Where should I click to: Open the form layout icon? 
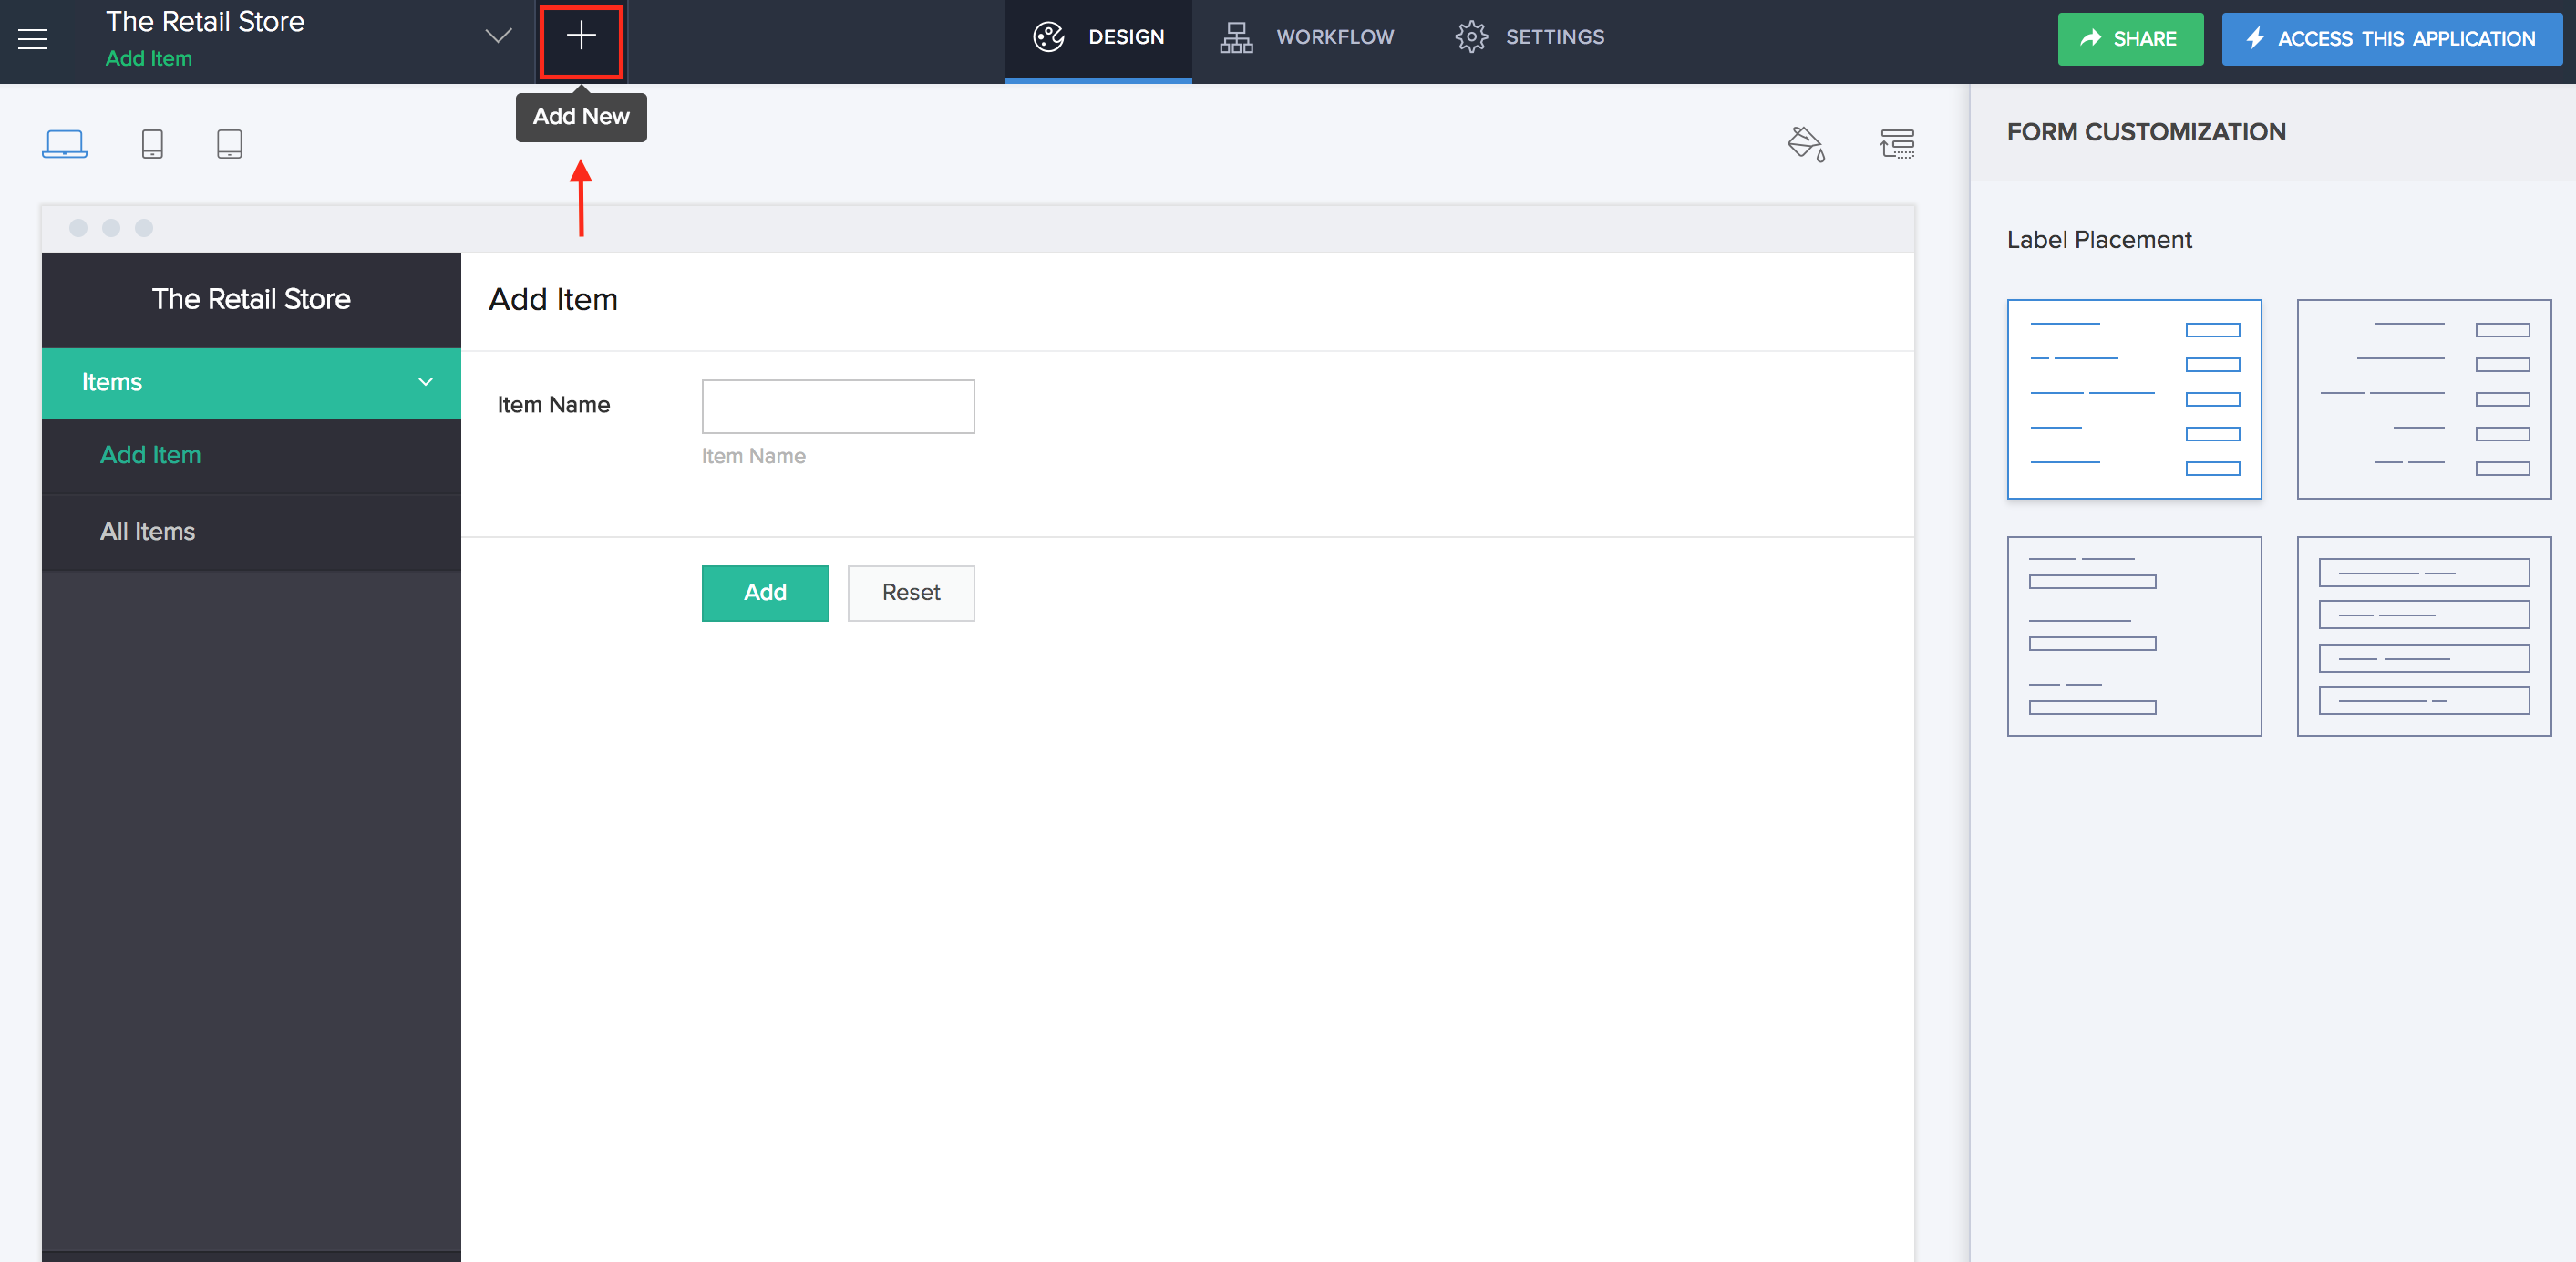pos(1896,144)
